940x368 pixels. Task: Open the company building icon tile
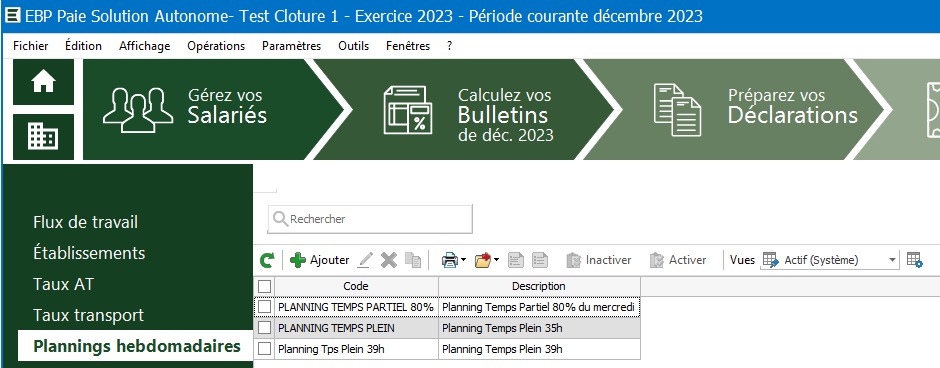tap(44, 137)
